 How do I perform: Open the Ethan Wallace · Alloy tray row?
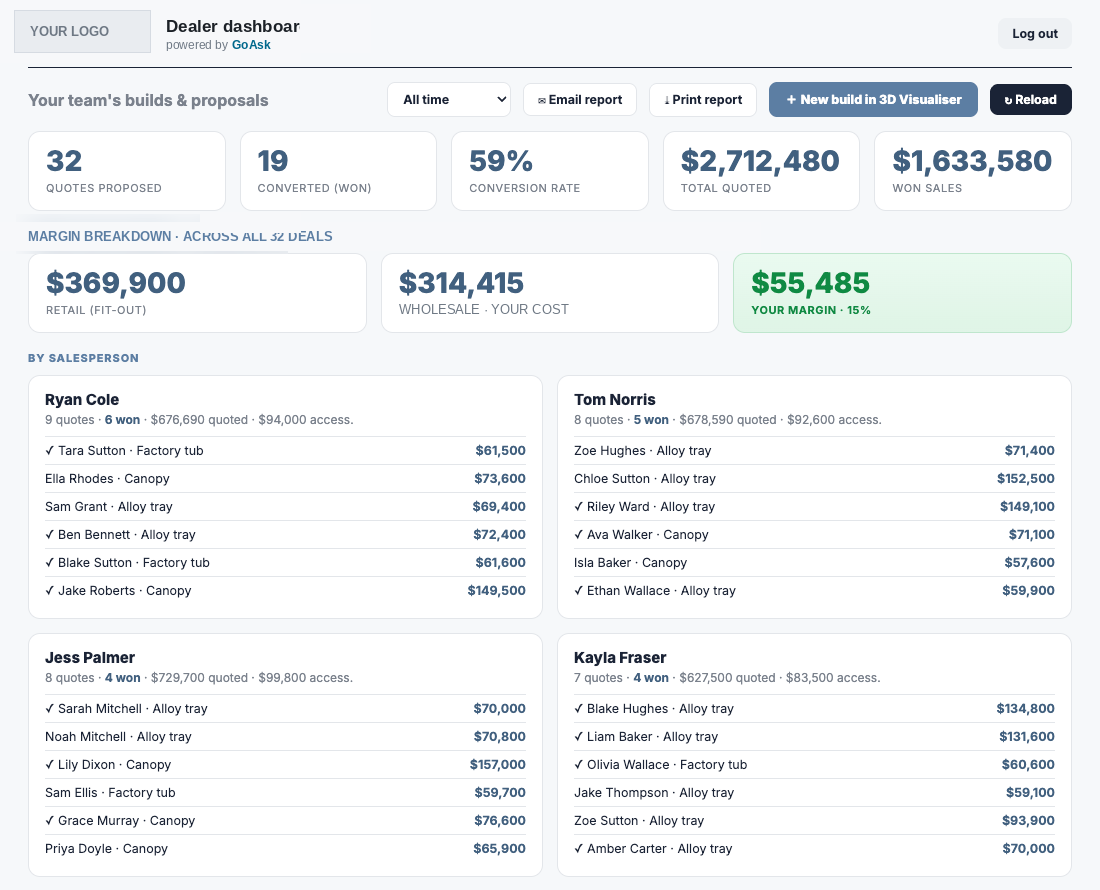(x=814, y=591)
